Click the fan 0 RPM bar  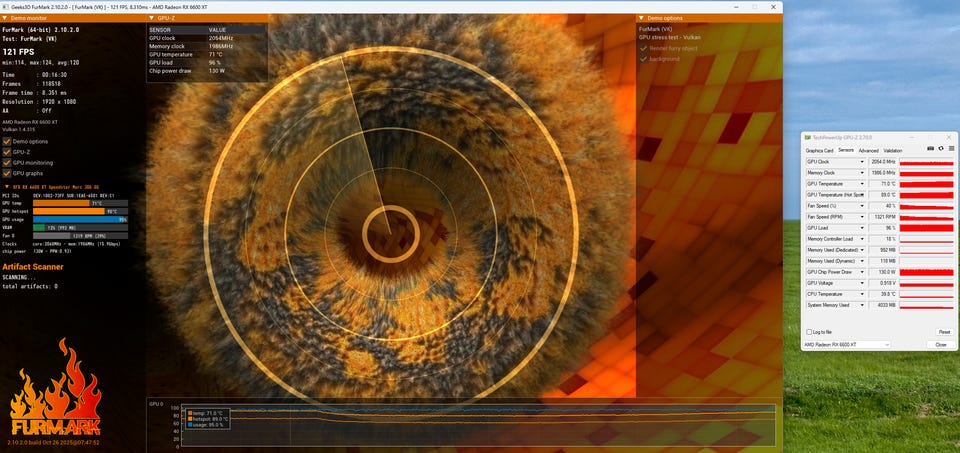[x=80, y=235]
